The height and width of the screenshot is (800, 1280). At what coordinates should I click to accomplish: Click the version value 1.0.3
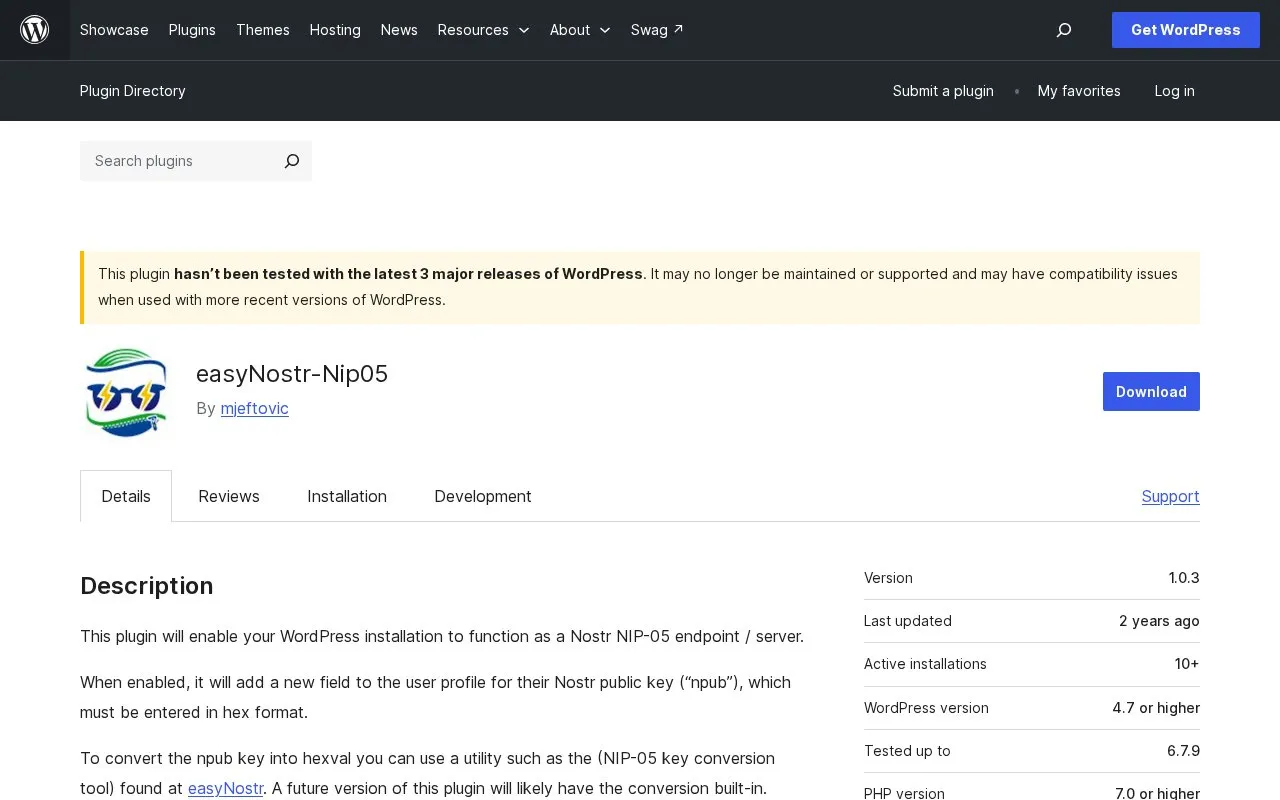pyautogui.click(x=1184, y=578)
